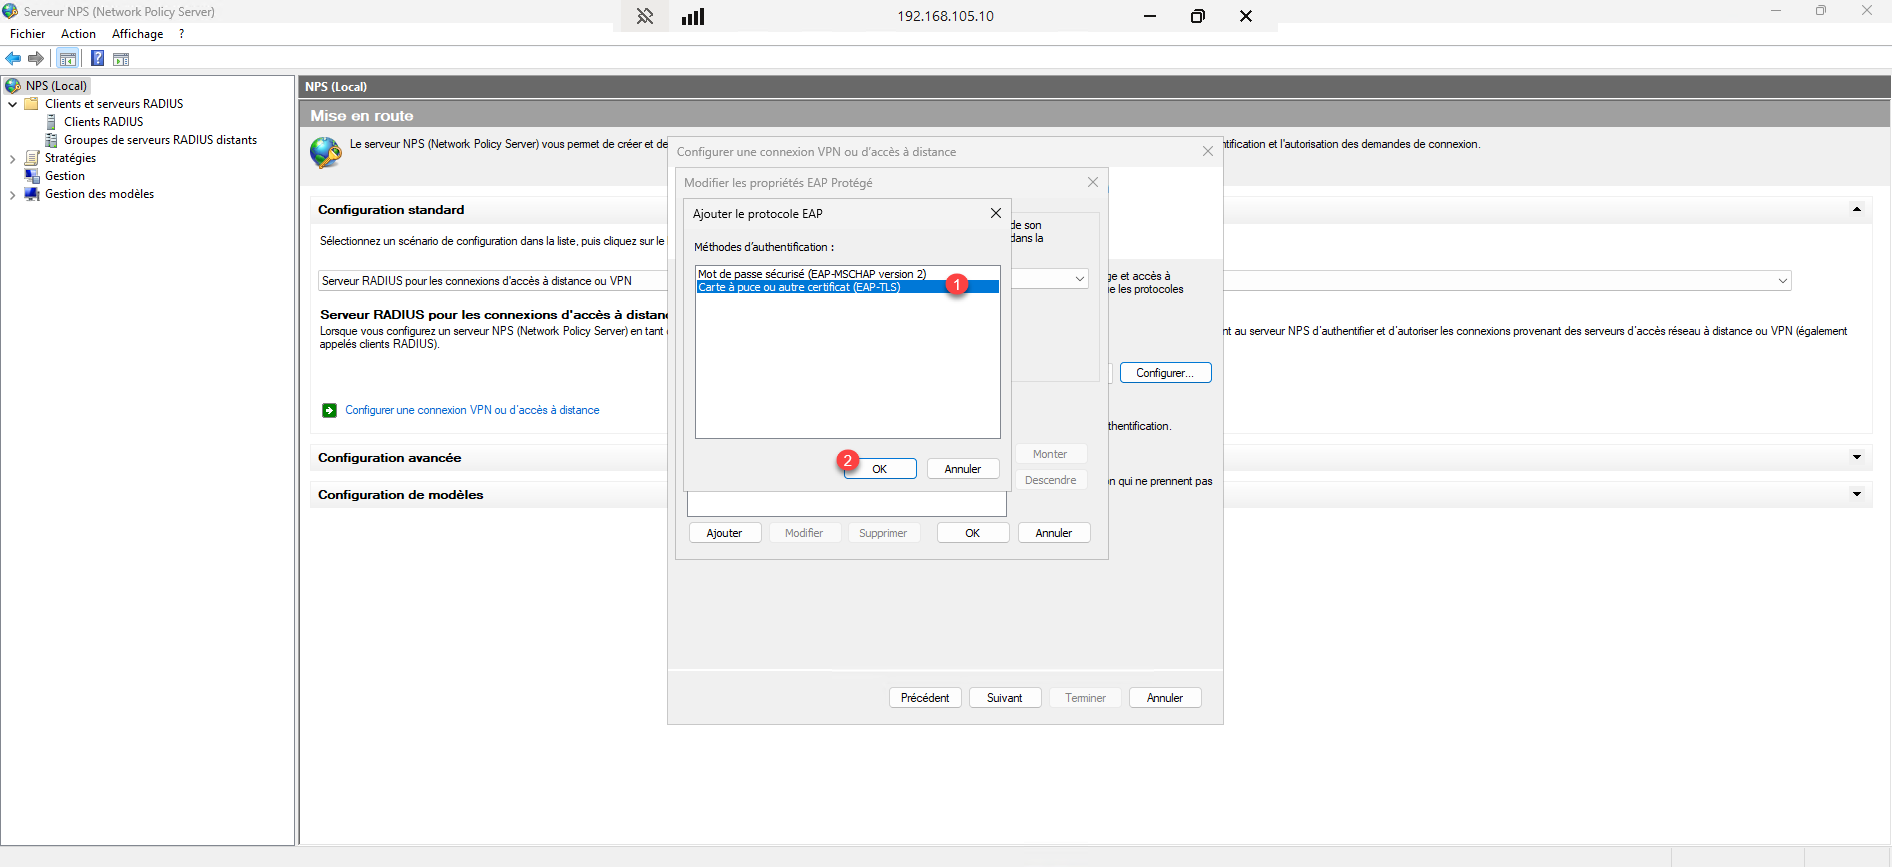Collapse the Clients et serveurs RADIUS folder
The width and height of the screenshot is (1892, 867).
(x=12, y=104)
